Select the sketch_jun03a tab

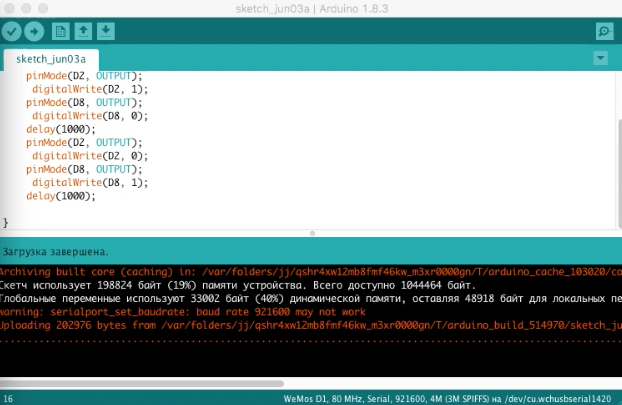pos(51,59)
